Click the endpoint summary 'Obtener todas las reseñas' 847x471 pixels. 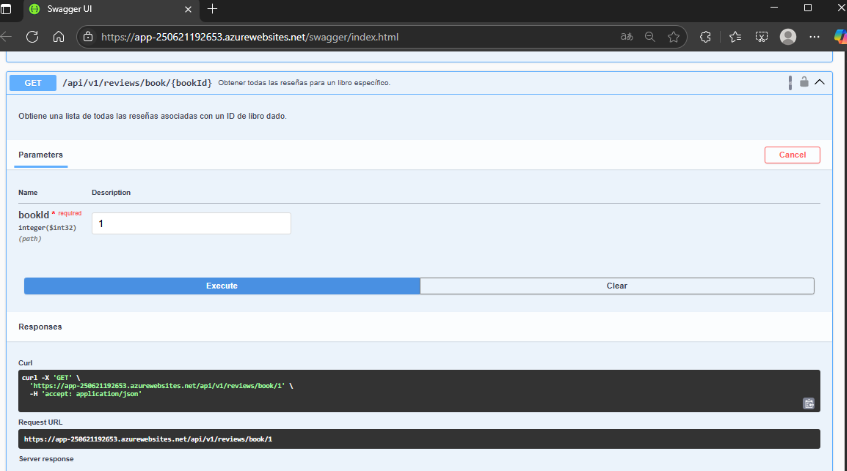click(x=304, y=83)
